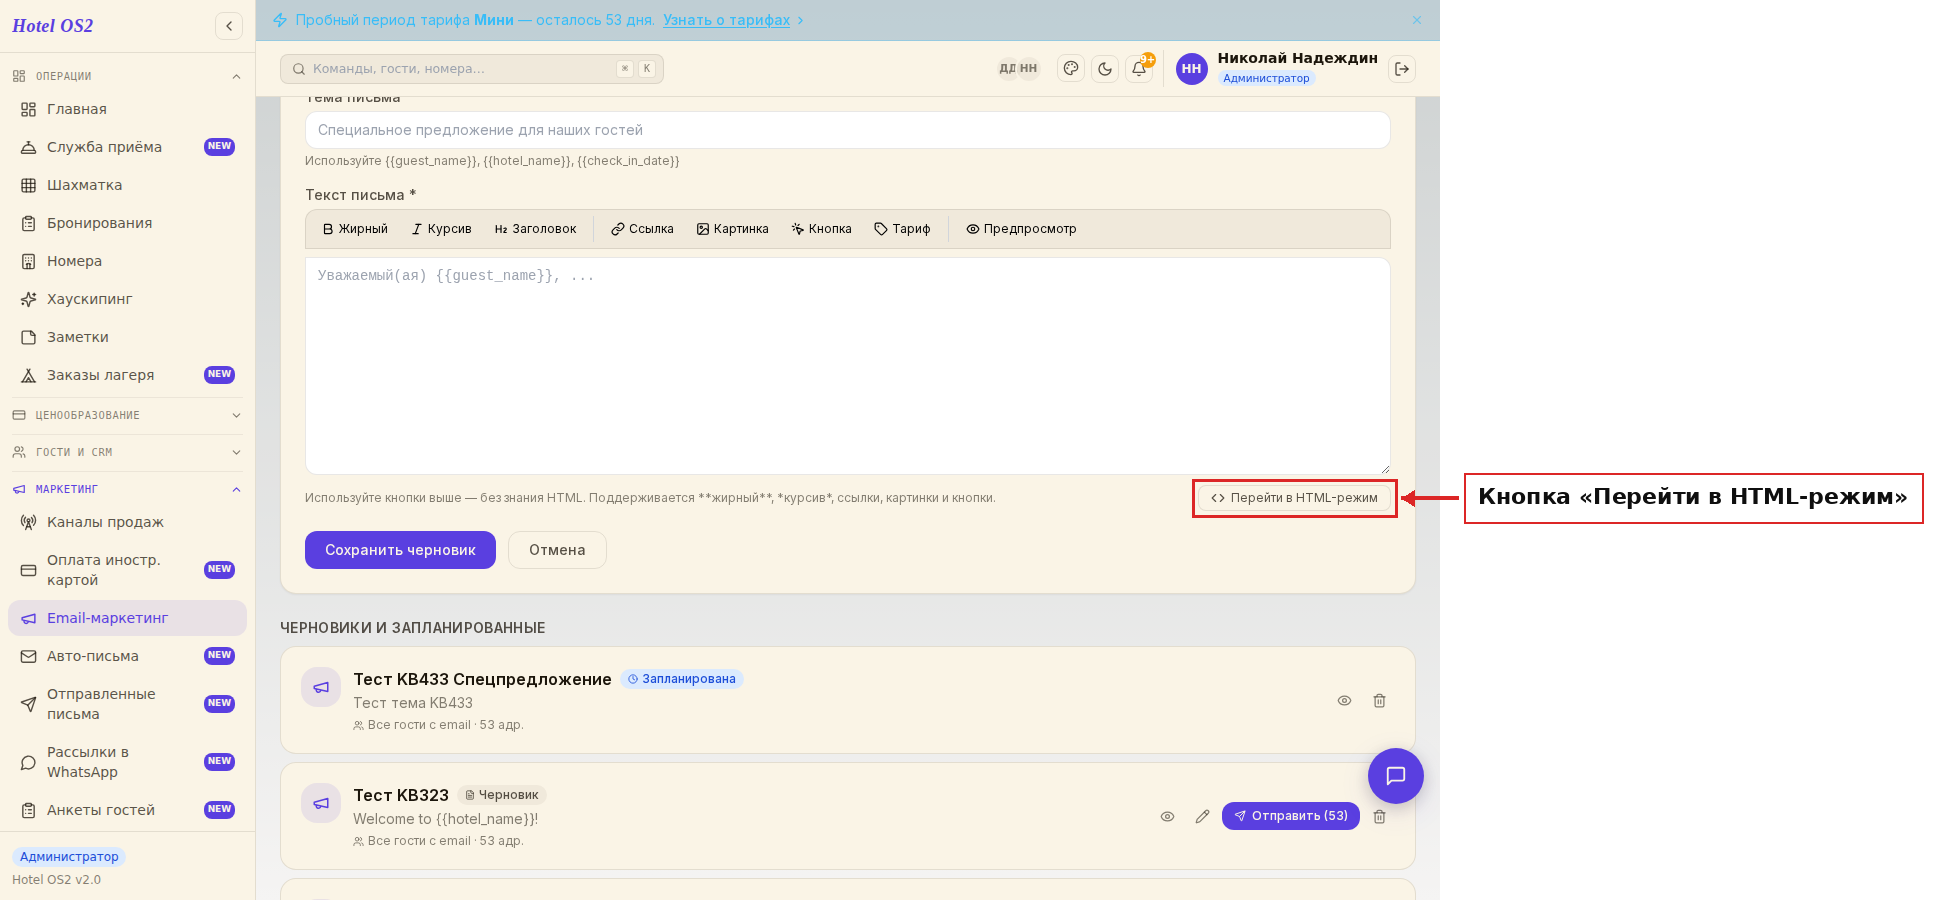Open the floating chat bubble
The width and height of the screenshot is (1947, 900).
pyautogui.click(x=1396, y=776)
